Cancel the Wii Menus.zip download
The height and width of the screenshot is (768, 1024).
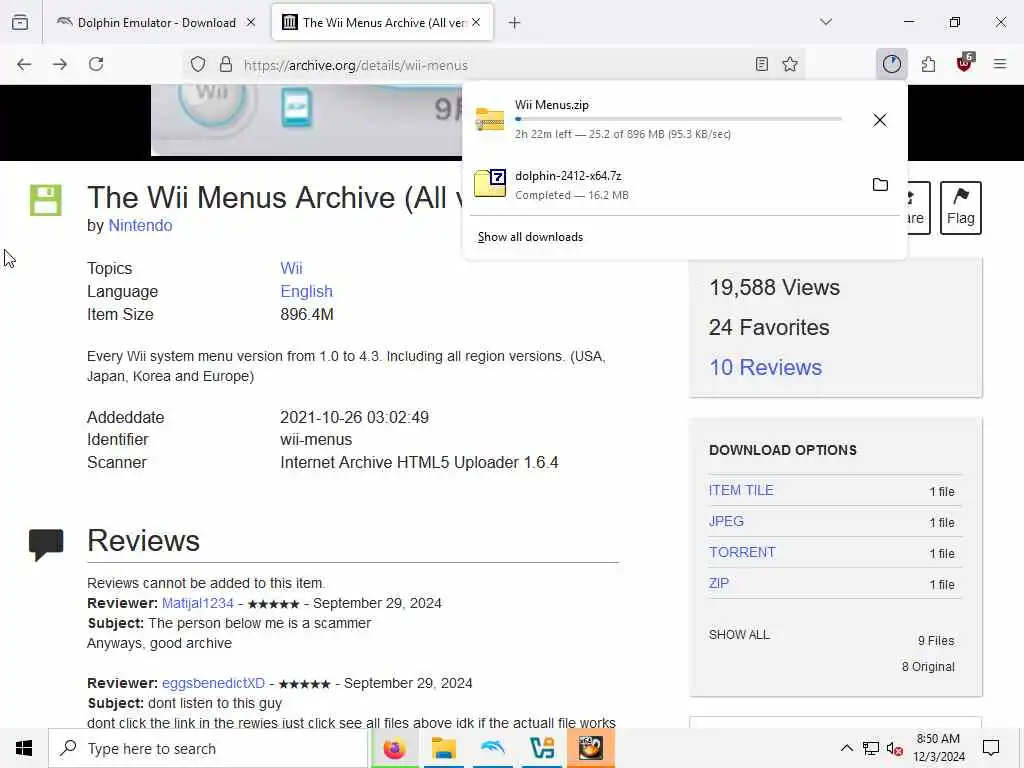(880, 120)
